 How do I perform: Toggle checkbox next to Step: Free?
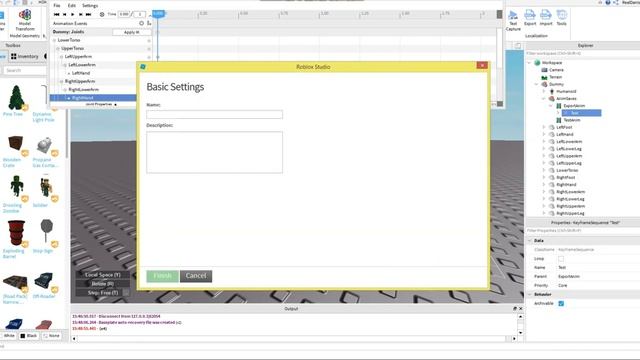point(126,293)
